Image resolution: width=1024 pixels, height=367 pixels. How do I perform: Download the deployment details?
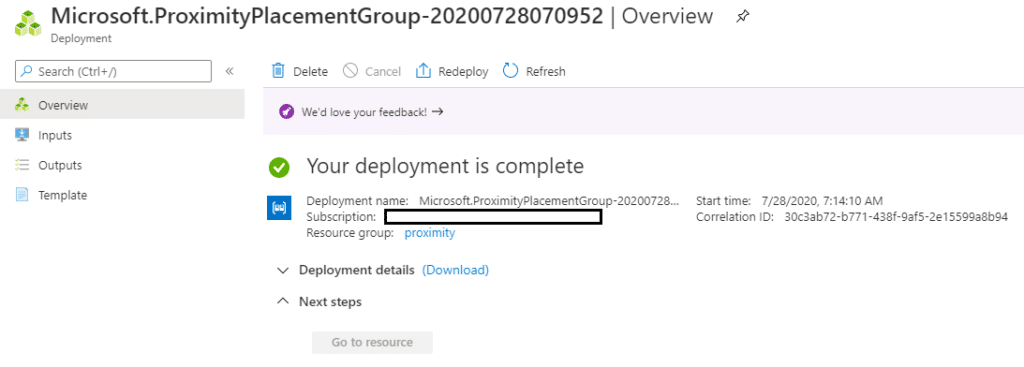pos(455,270)
